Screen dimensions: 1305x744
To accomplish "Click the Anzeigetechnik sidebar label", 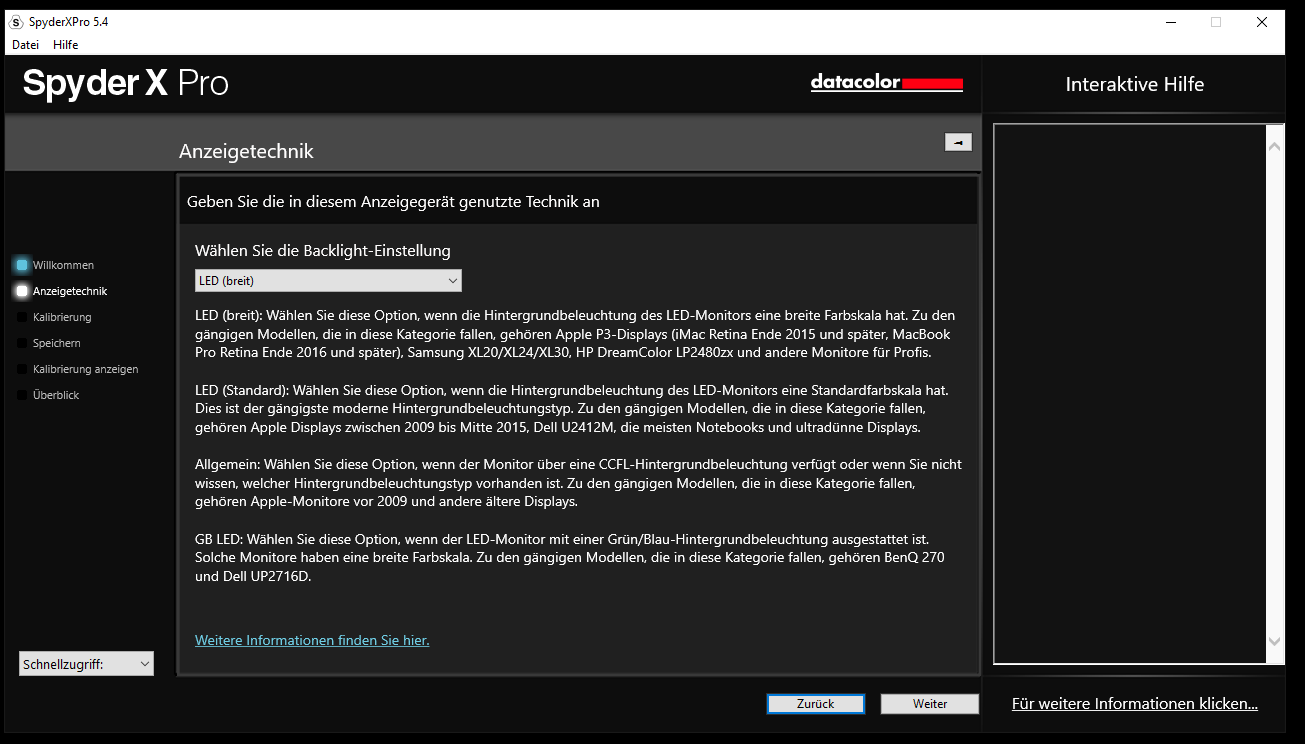I will 70,291.
